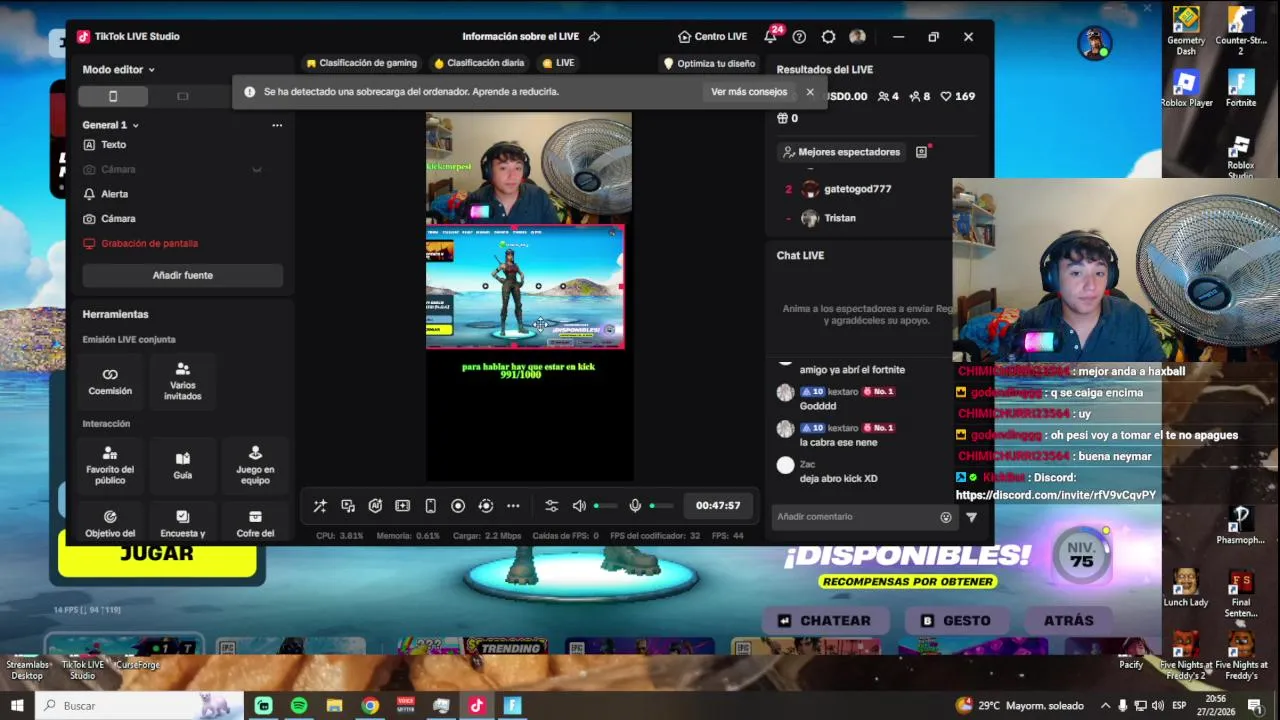Open the Cofre del tesoro tool
Image resolution: width=1280 pixels, height=720 pixels.
[255, 524]
